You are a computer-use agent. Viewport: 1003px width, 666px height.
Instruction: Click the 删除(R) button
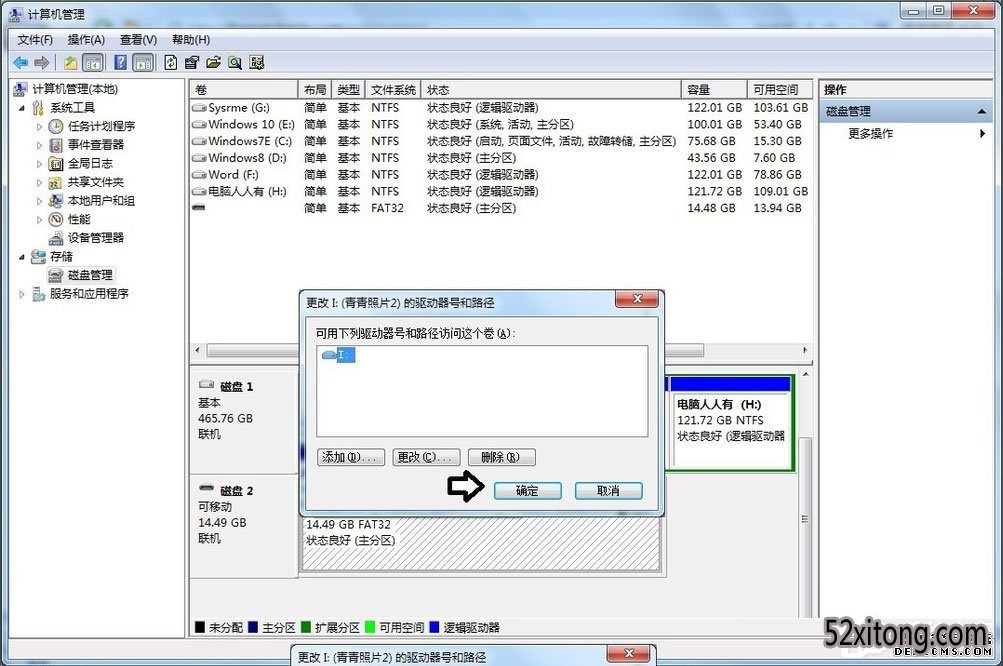click(501, 457)
